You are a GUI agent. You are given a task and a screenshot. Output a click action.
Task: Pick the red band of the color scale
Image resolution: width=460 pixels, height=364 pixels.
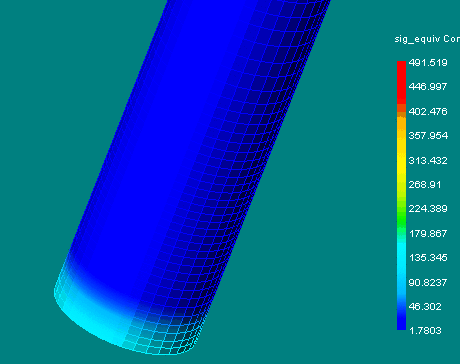(x=401, y=82)
